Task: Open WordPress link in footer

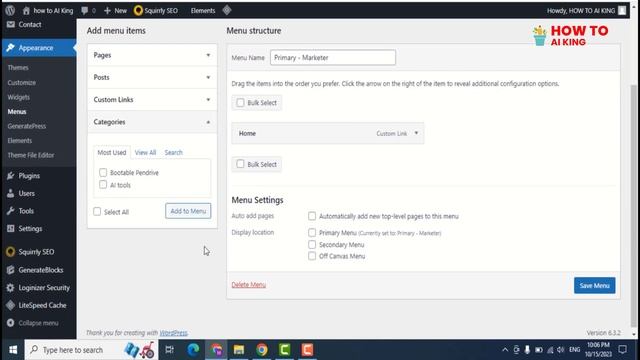Action: pyautogui.click(x=173, y=333)
